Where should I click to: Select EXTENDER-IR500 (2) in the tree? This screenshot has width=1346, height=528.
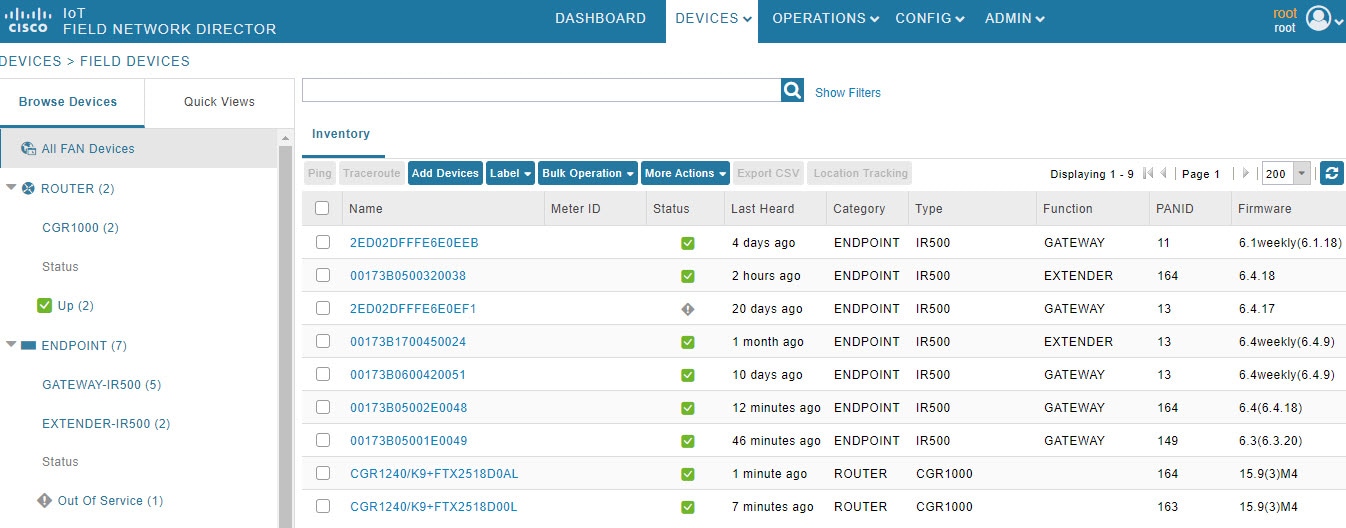106,423
